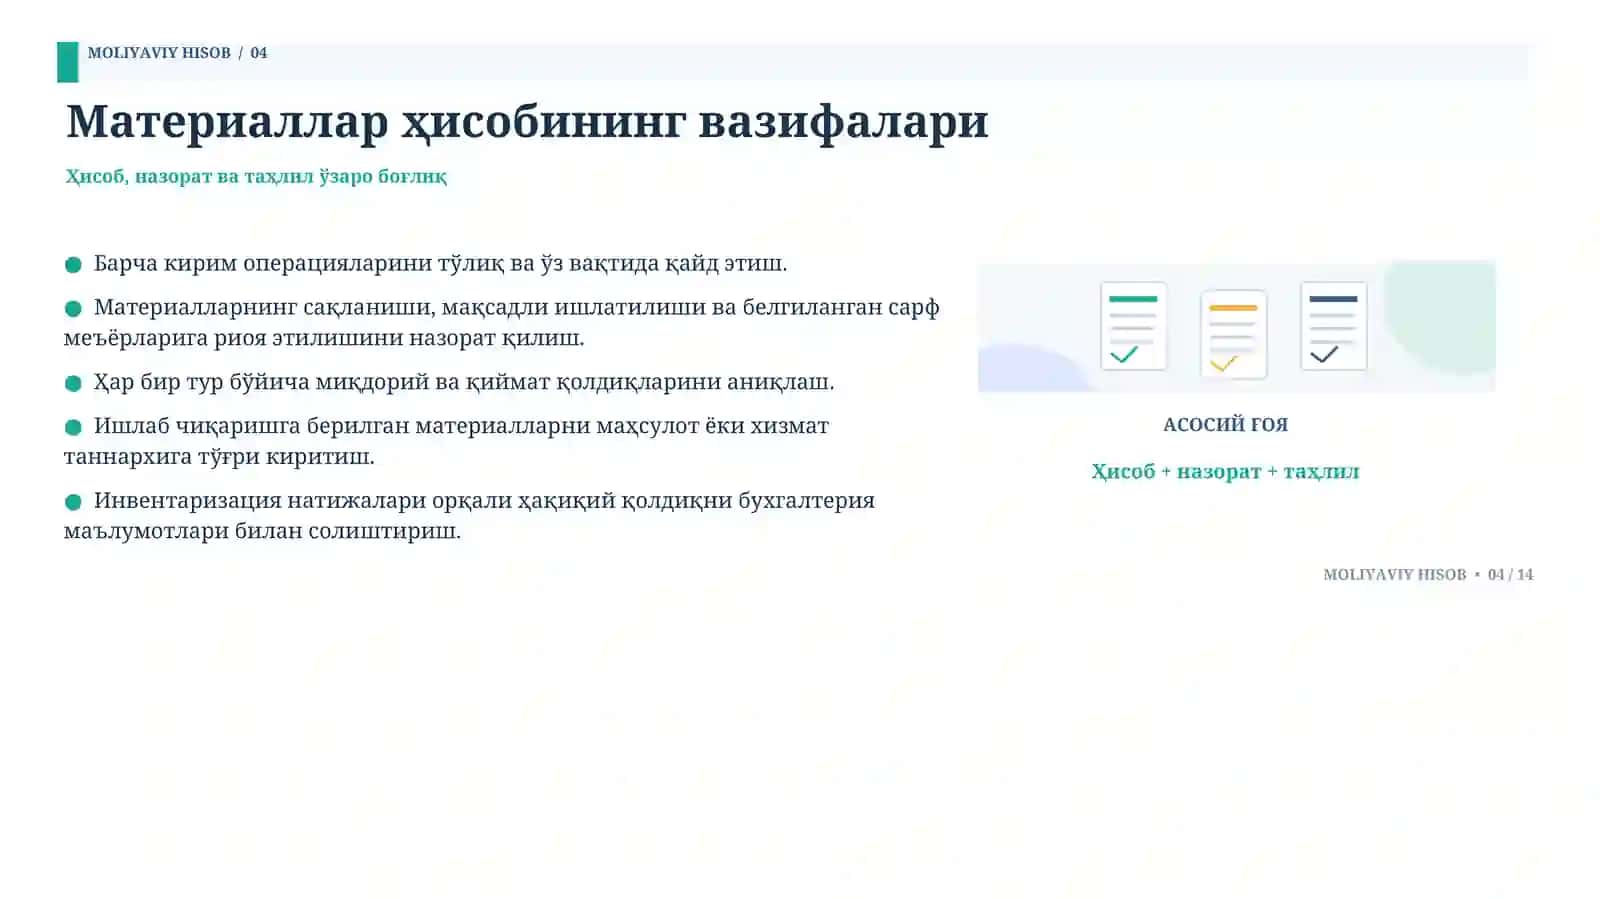Click the green circle in the illustration corner
1600x899 pixels.
click(1441, 316)
